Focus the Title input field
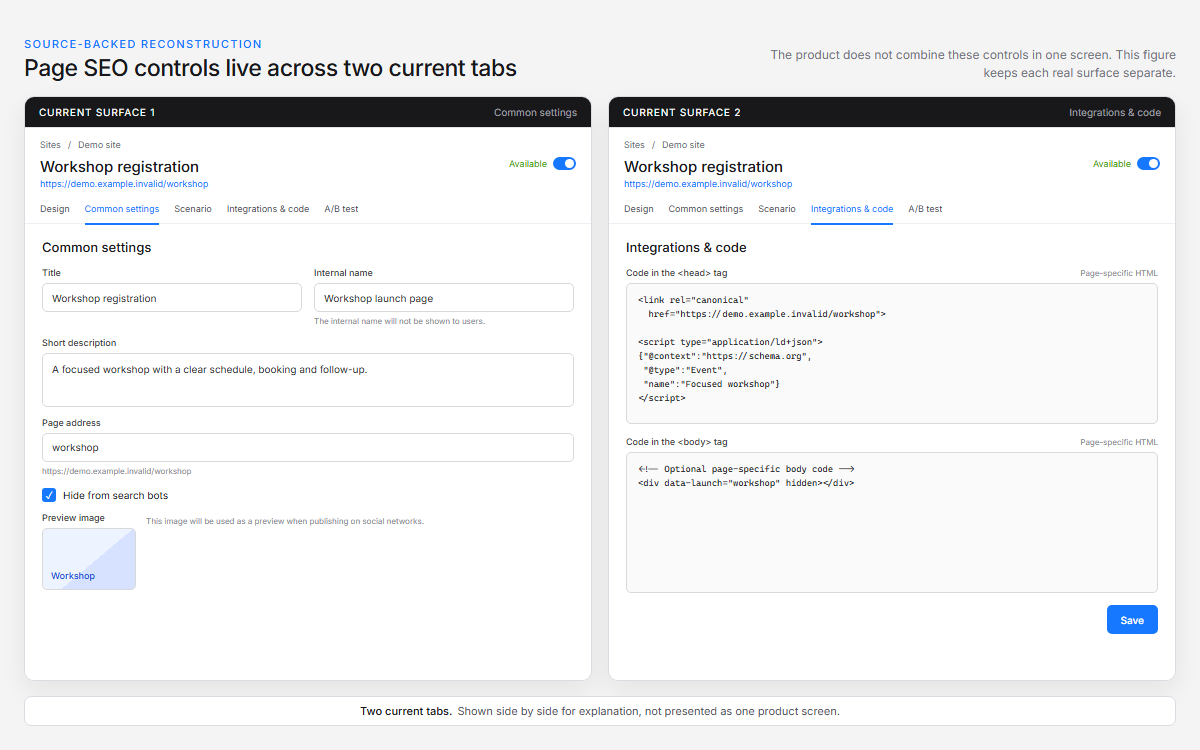 click(x=172, y=298)
